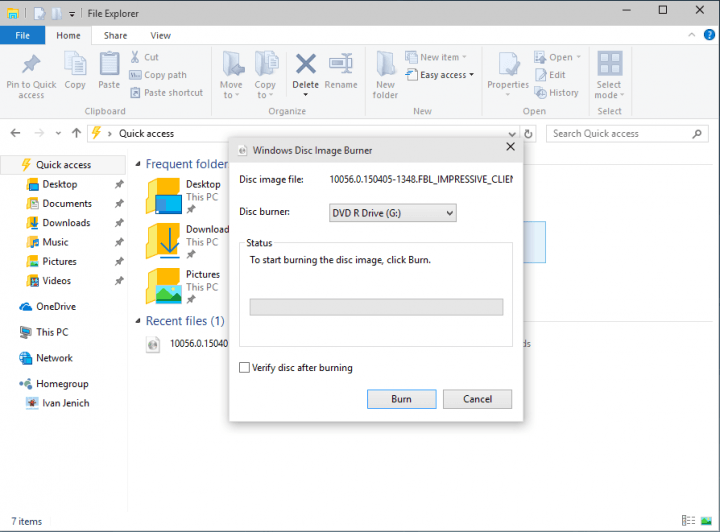Screen dimensions: 720x532
Task: Click the Quick access address bar
Action: pyautogui.click(x=303, y=134)
